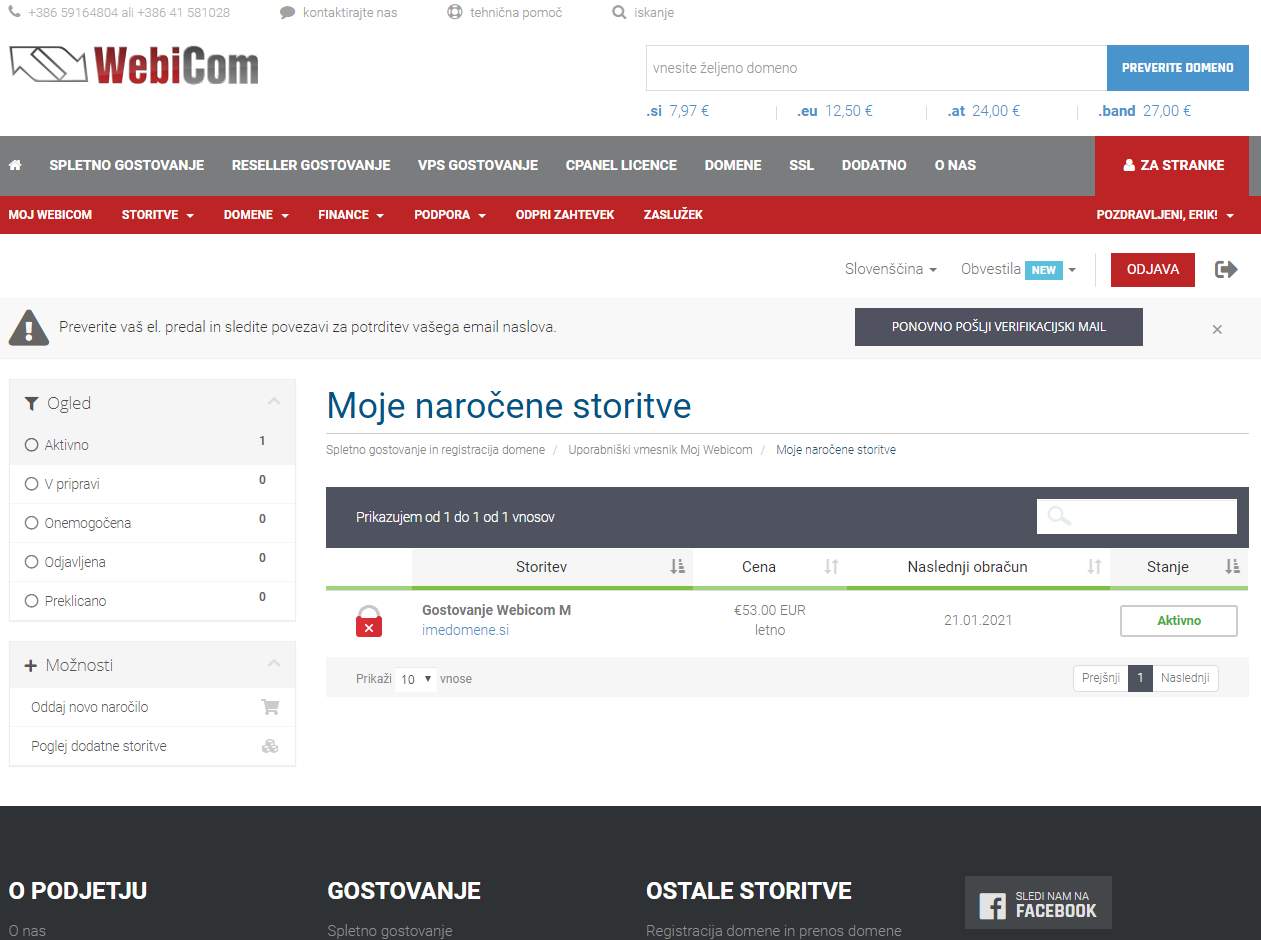Click the cubes icon for additional services
The width and height of the screenshot is (1261, 940).
point(270,746)
